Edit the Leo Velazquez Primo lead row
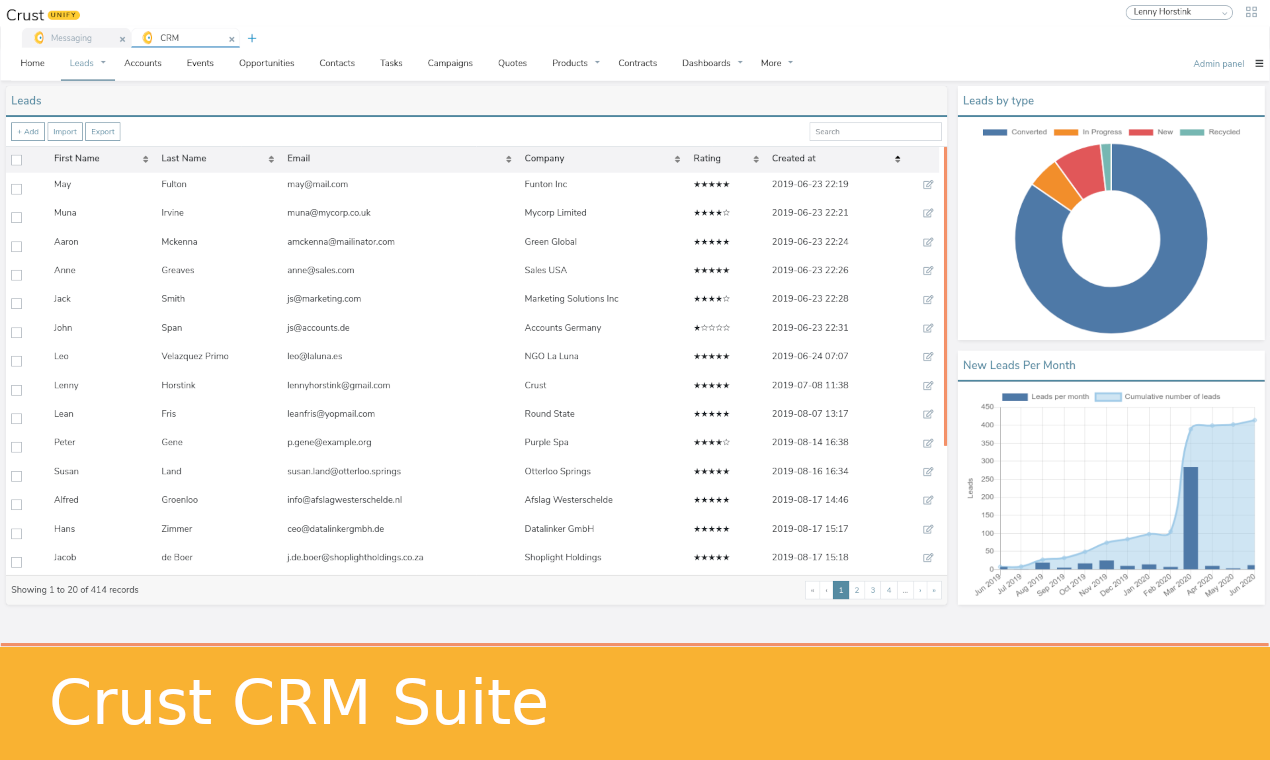This screenshot has width=1270, height=760. 928,356
